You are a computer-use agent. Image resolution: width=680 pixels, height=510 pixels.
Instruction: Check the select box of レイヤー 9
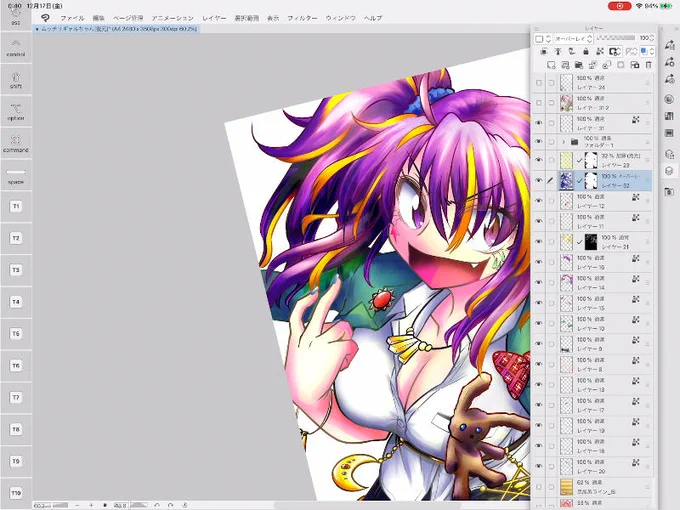[551, 343]
